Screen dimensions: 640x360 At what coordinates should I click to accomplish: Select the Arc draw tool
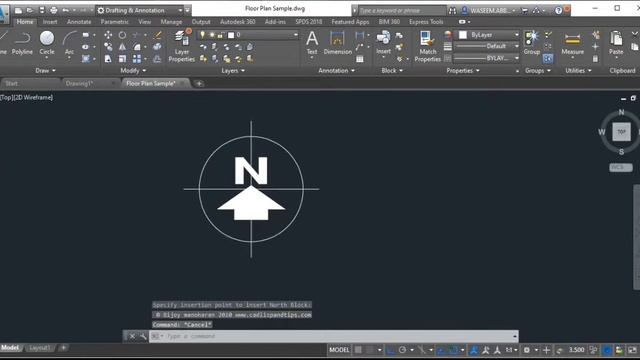[x=69, y=43]
